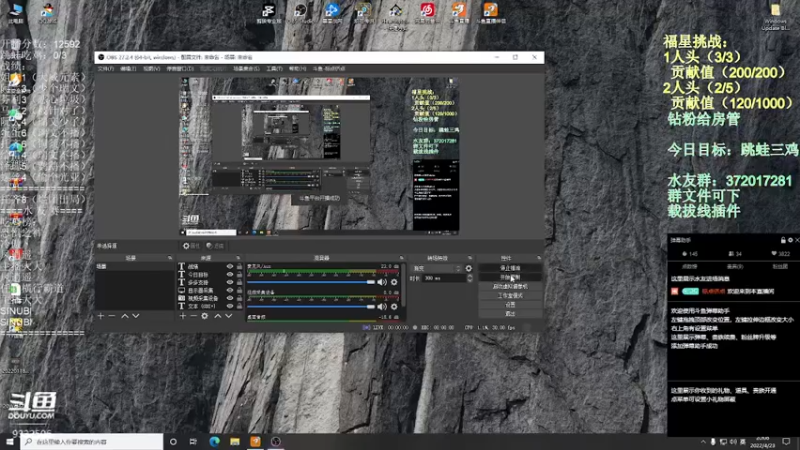Float the Scenes (场景) dock via its header icon
The image size is (800, 450).
point(170,258)
